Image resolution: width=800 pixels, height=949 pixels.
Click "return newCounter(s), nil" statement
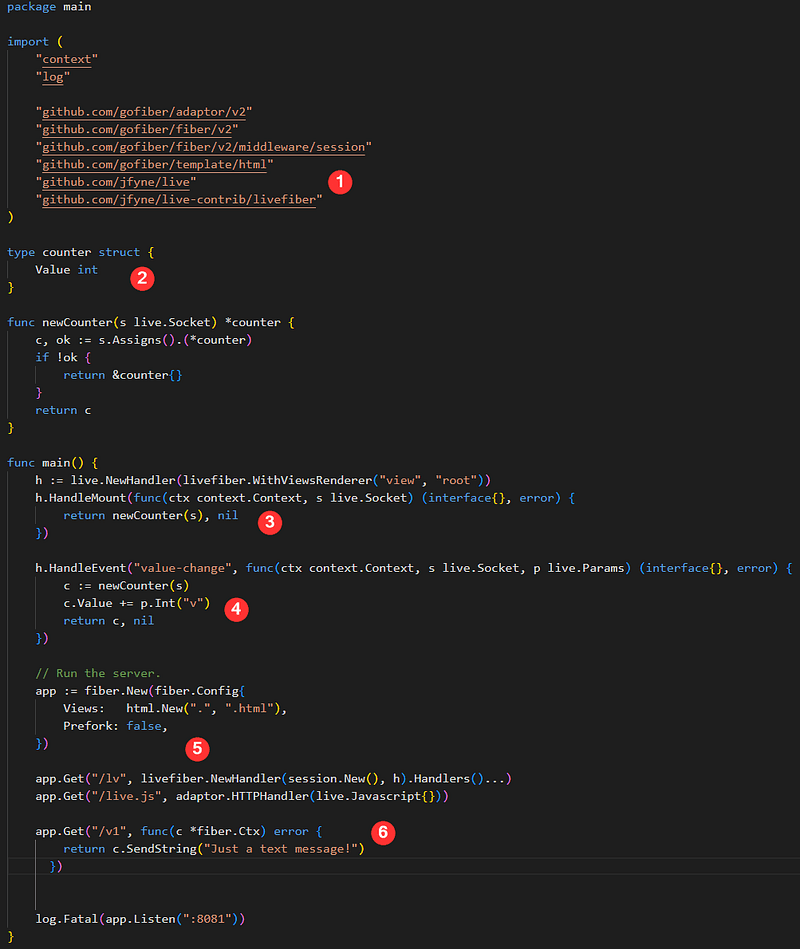point(151,516)
